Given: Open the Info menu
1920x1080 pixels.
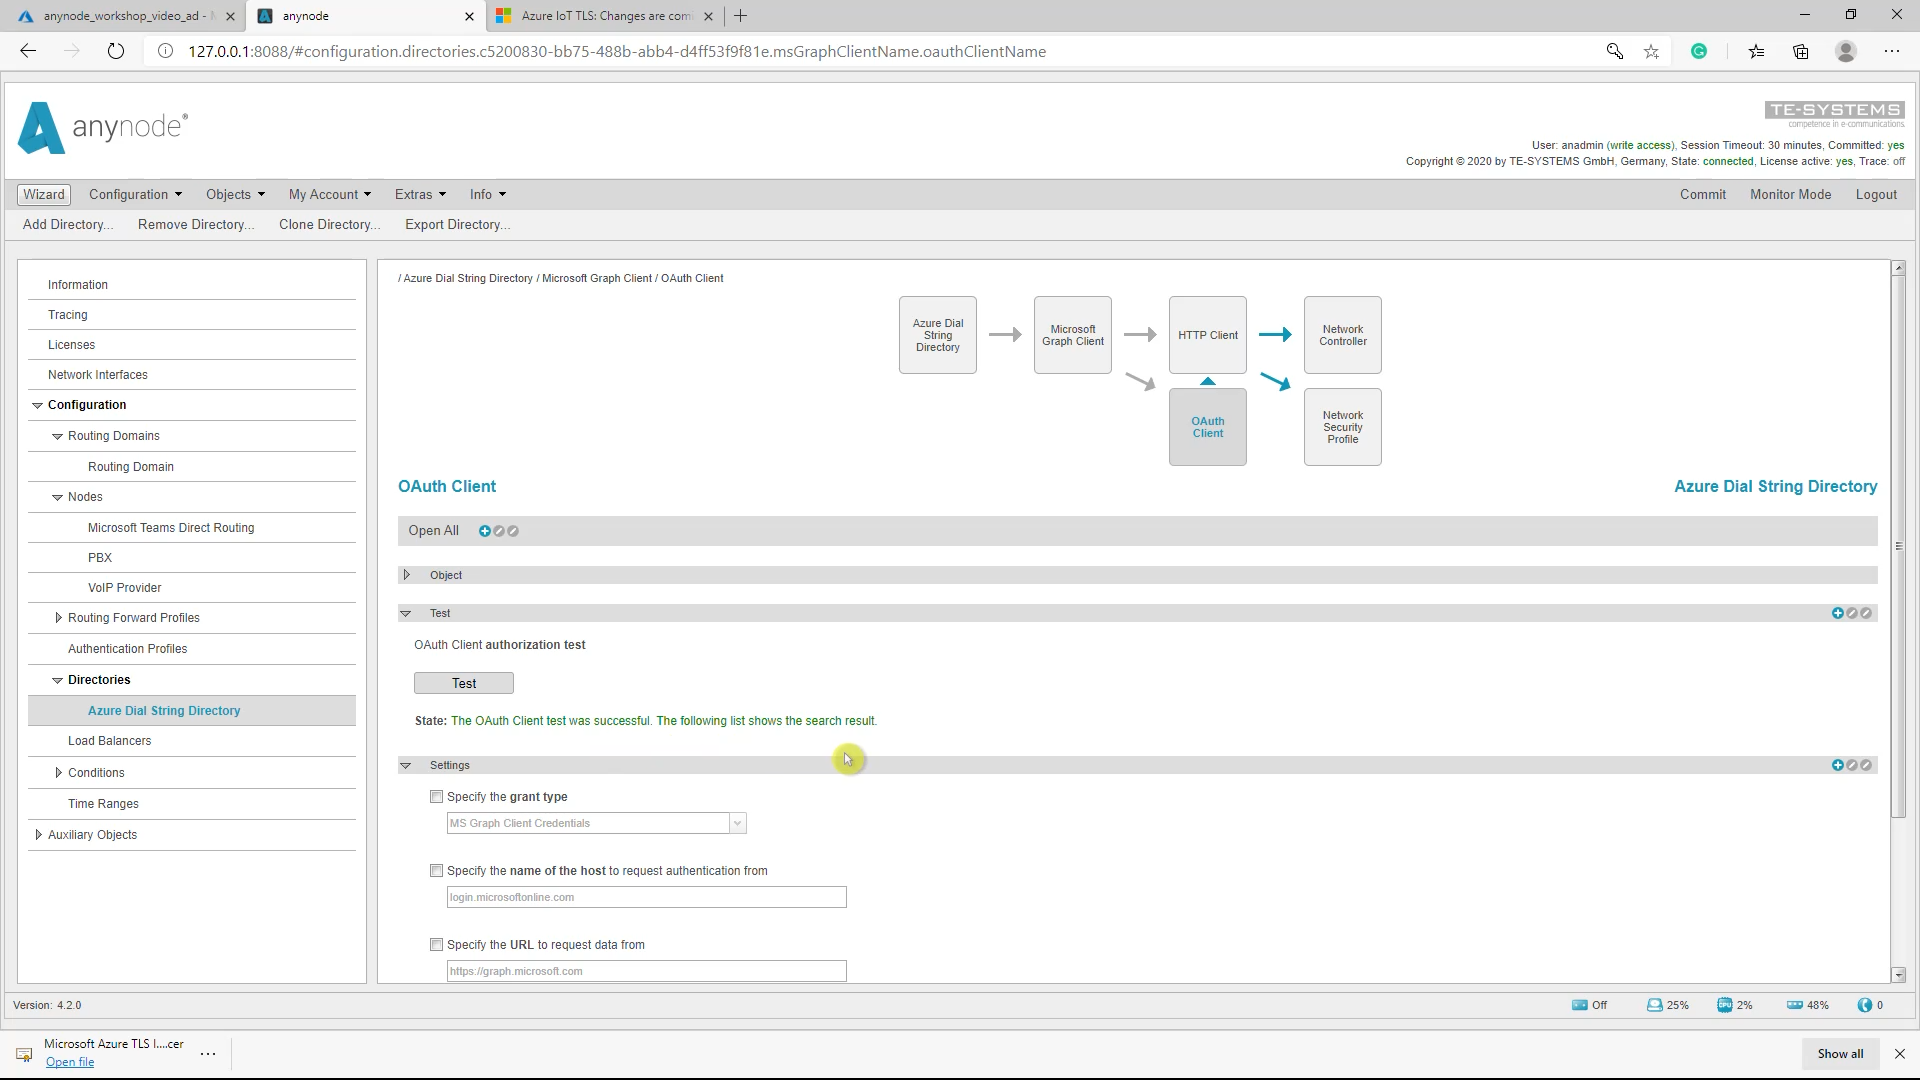Looking at the screenshot, I should [x=488, y=194].
